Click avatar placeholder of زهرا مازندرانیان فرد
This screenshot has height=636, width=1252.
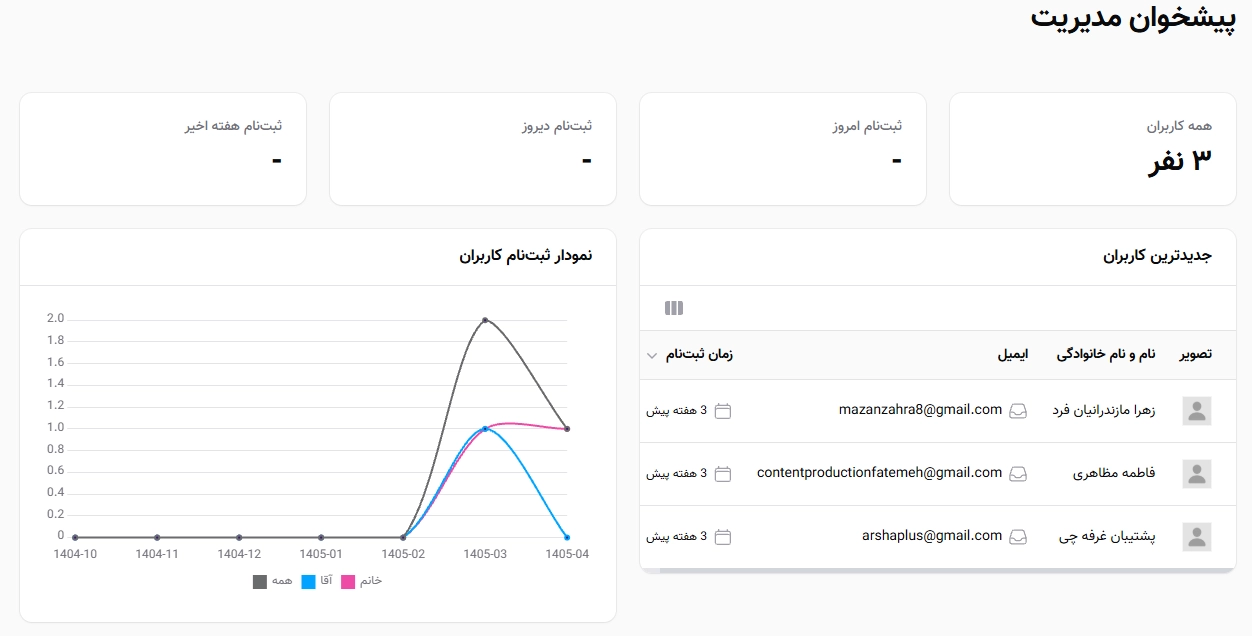1197,411
